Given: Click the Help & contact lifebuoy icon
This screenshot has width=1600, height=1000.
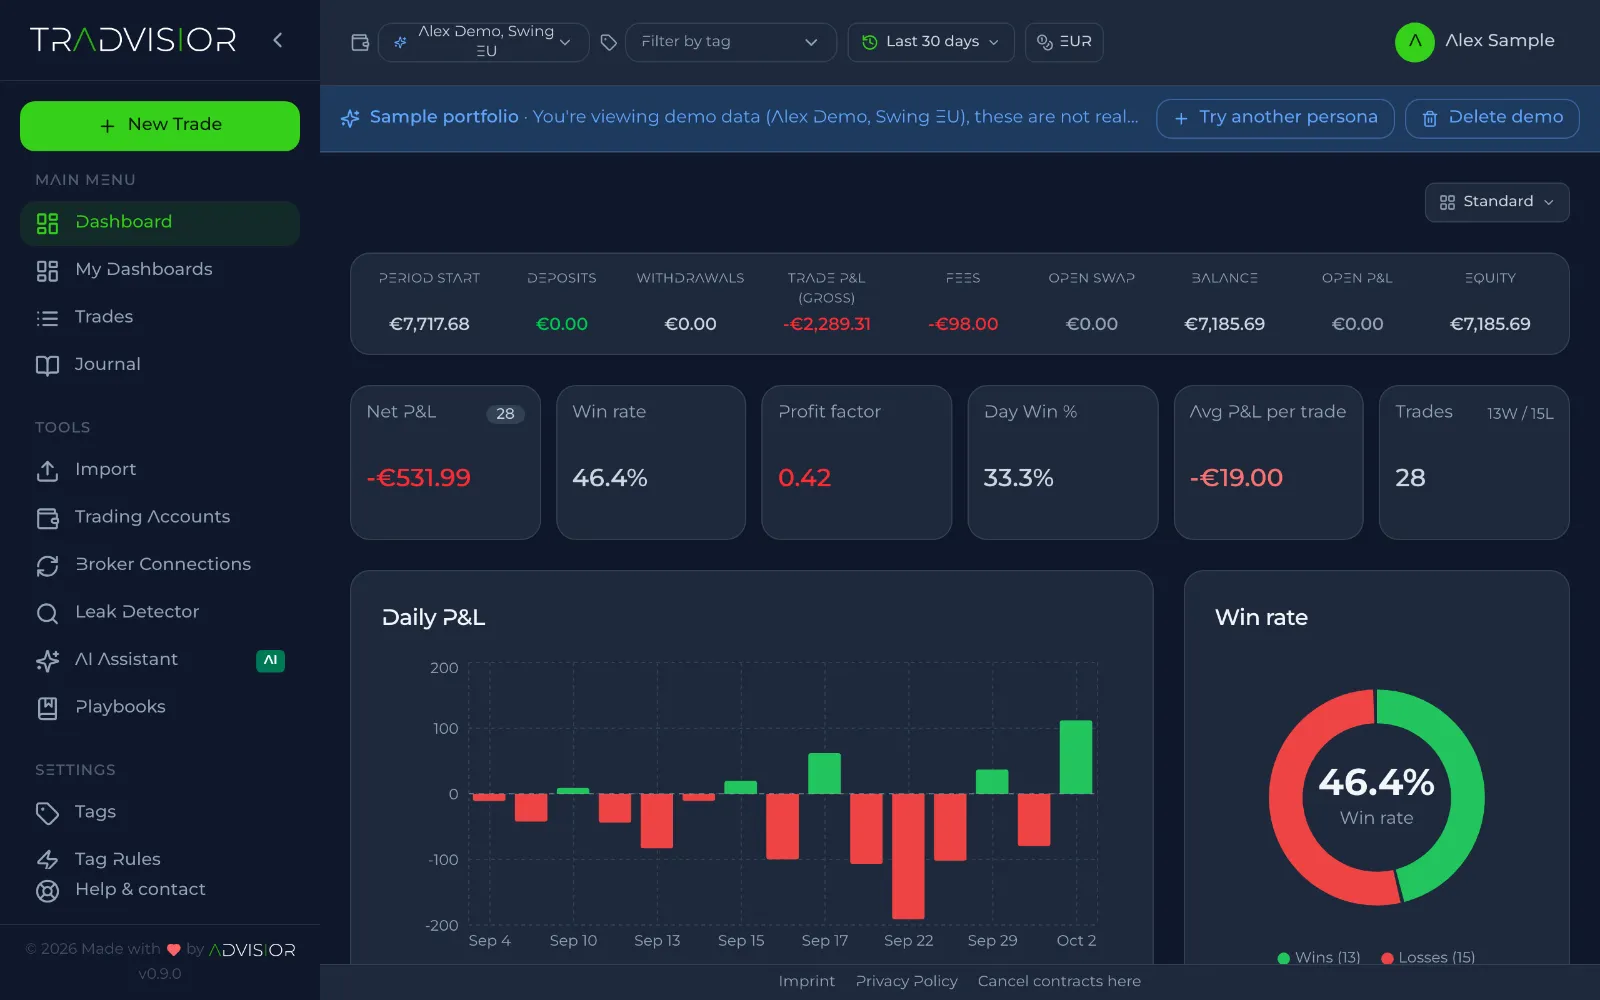Looking at the screenshot, I should tap(47, 890).
